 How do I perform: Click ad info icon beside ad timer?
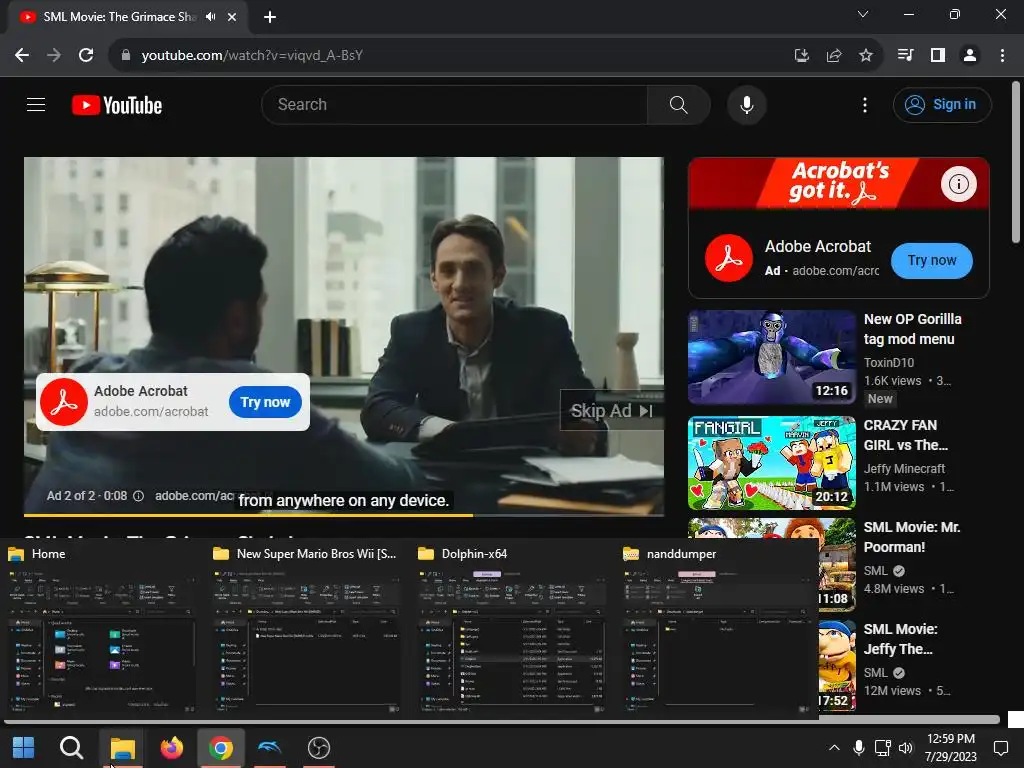click(x=138, y=496)
